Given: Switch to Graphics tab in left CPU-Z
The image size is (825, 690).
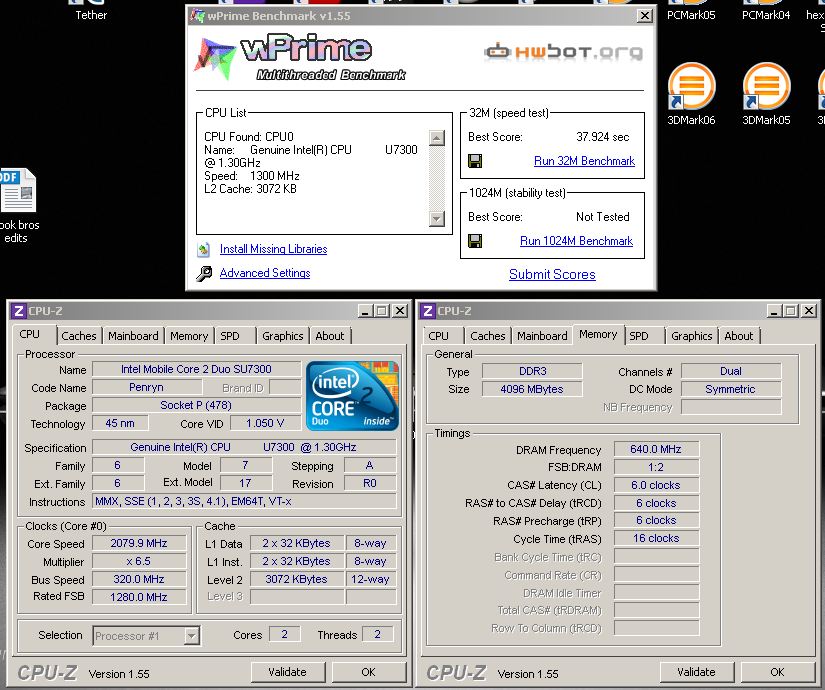Looking at the screenshot, I should click(x=283, y=336).
